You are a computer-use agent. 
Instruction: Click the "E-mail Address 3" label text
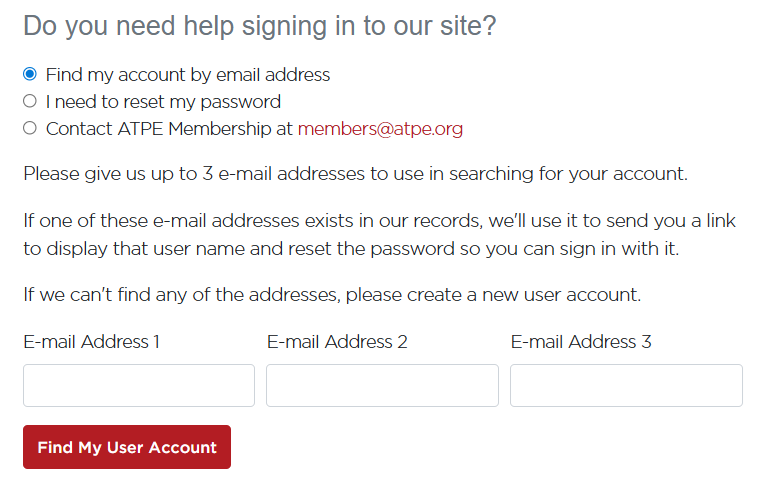tap(581, 342)
